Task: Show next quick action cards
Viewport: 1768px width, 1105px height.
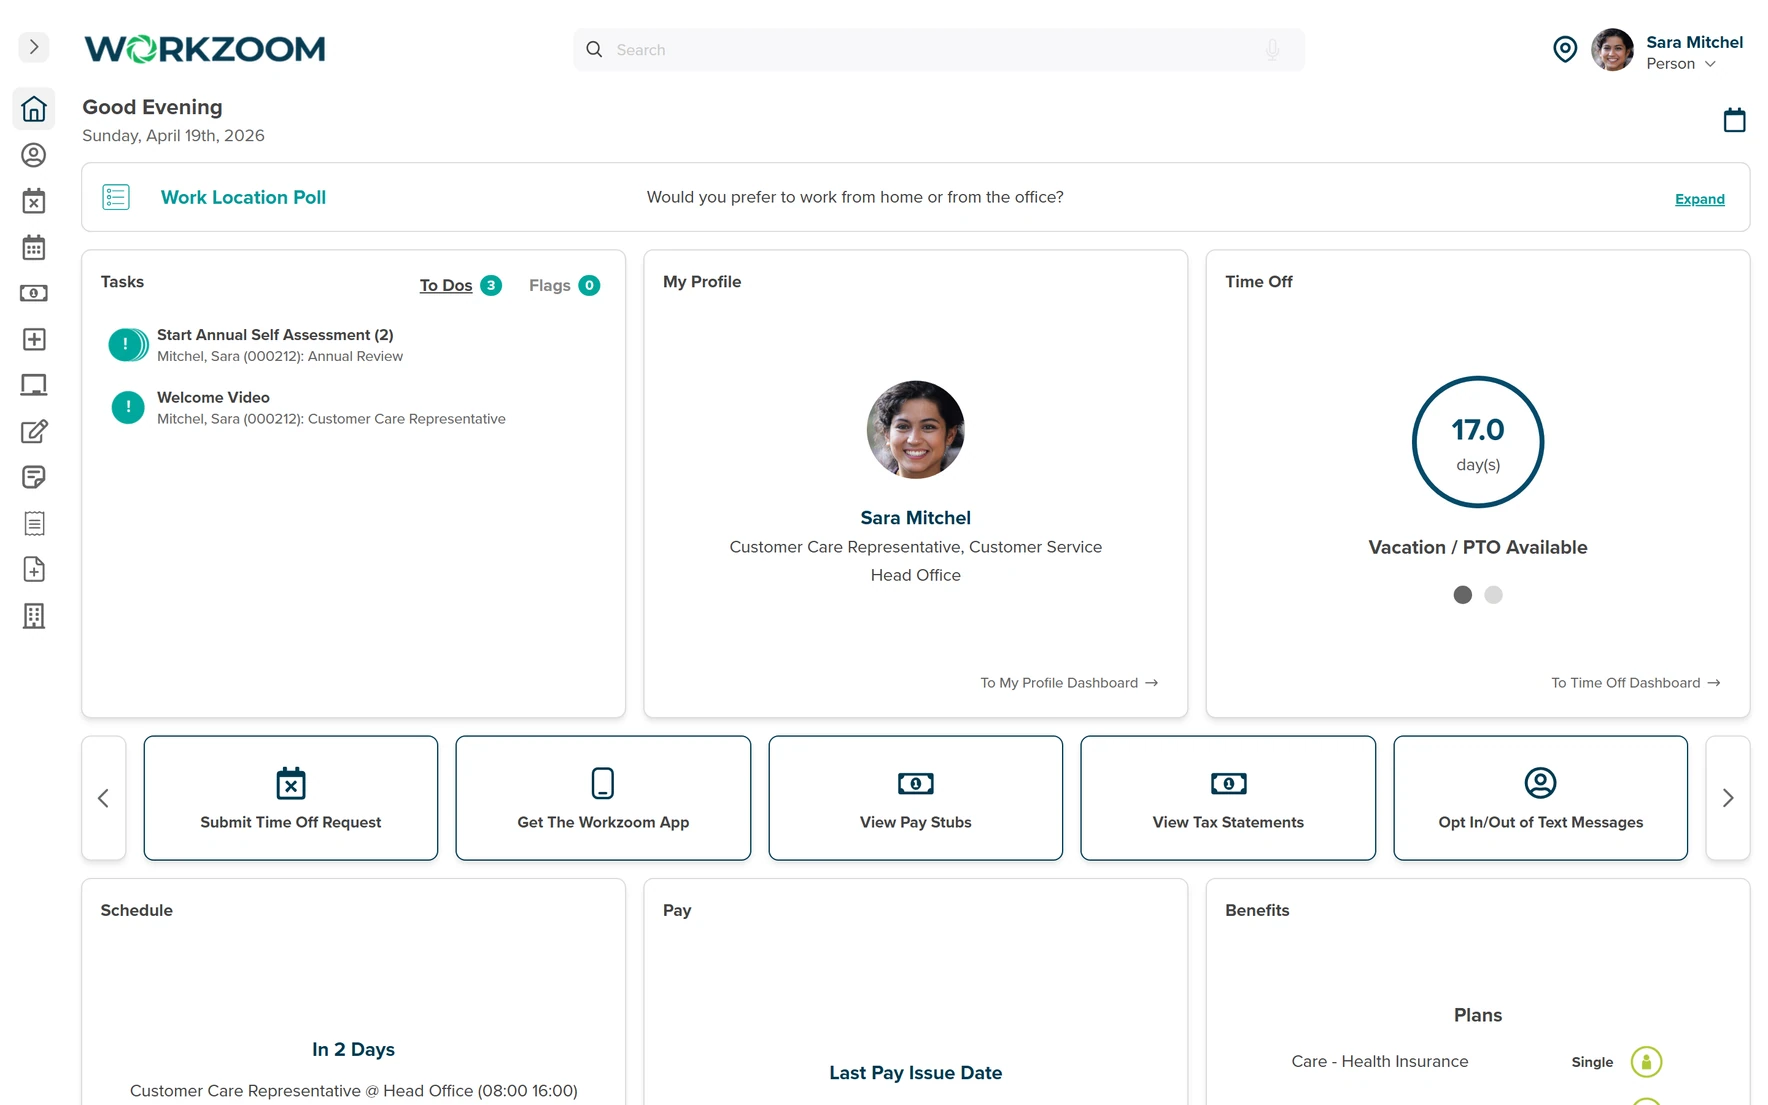Action: coord(1727,798)
